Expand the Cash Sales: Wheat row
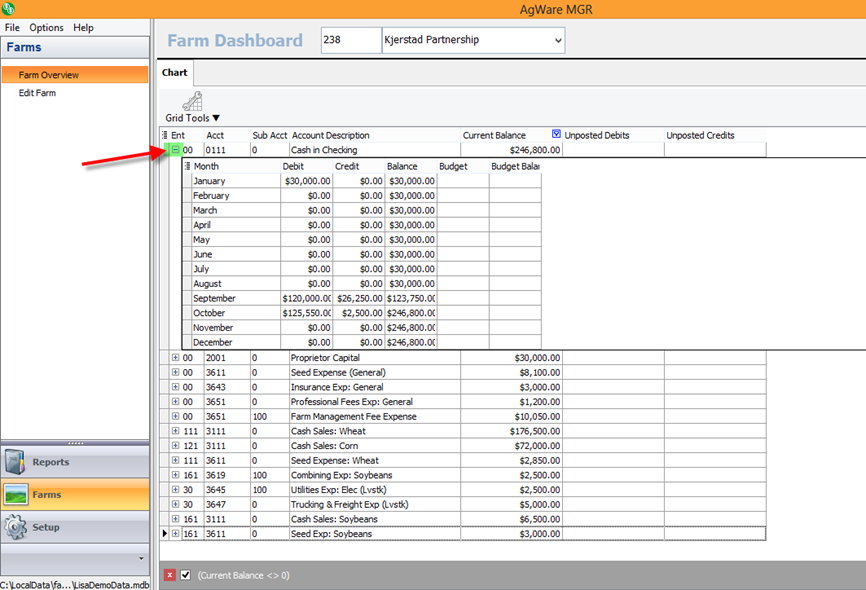866x590 pixels. coord(175,431)
